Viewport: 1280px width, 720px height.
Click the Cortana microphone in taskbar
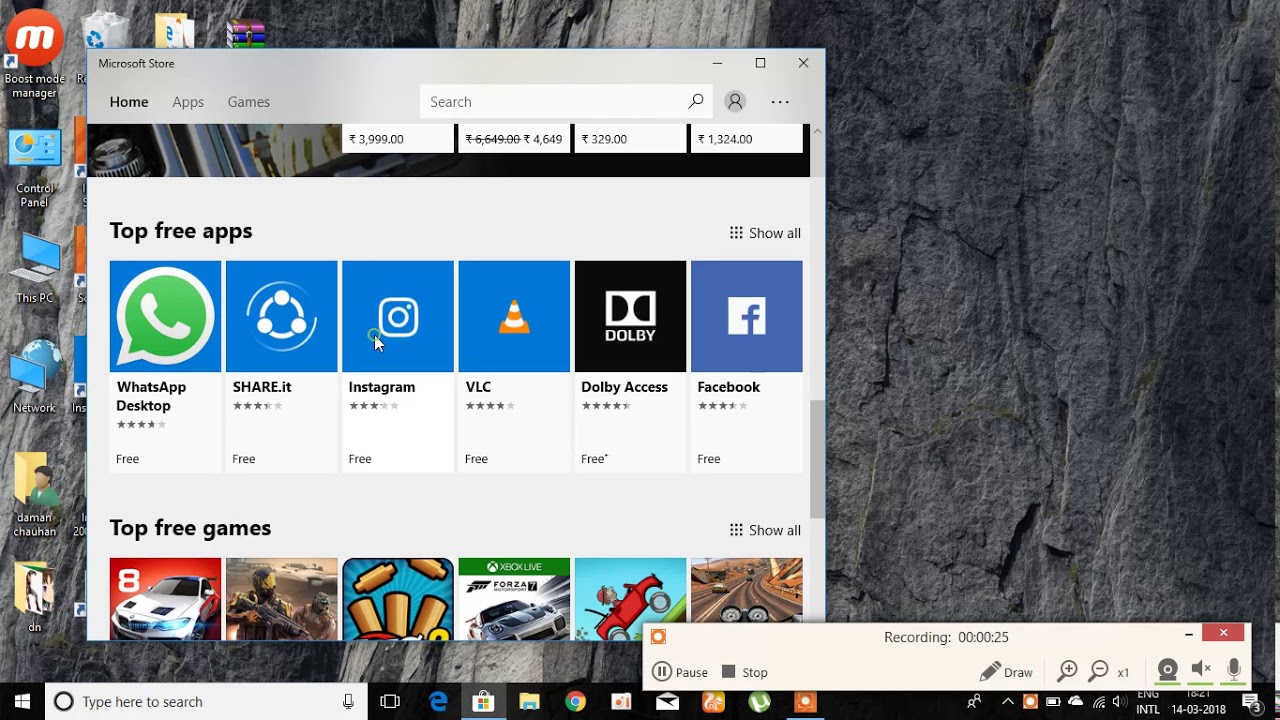tap(348, 702)
